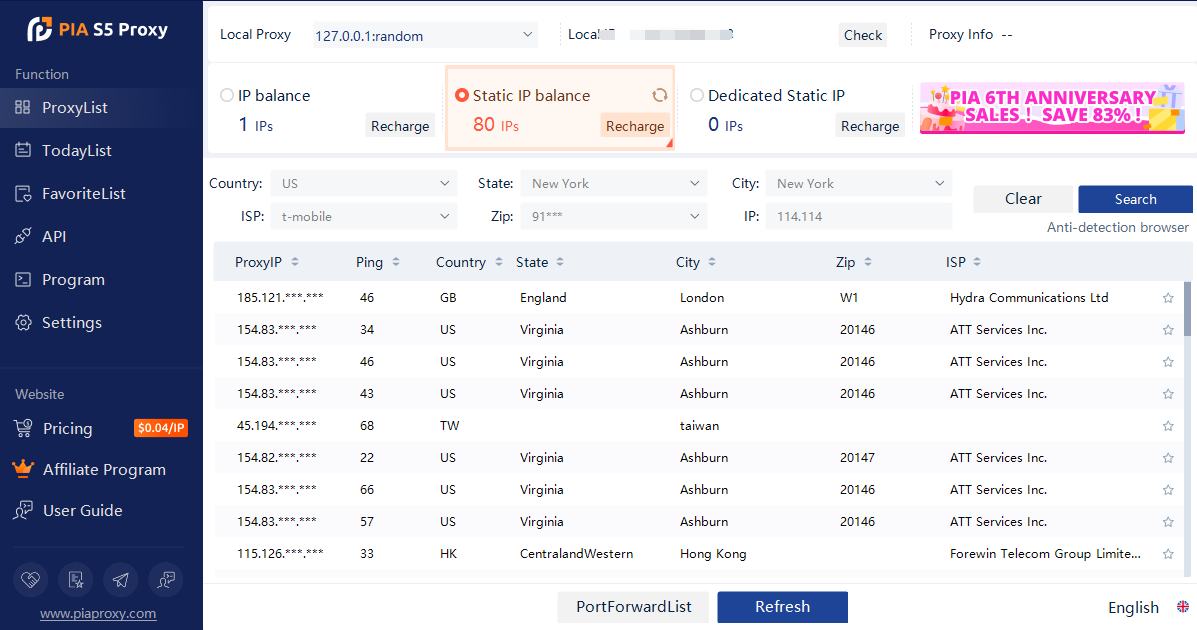This screenshot has height=630, width=1197.
Task: Click the Telegram paper plane icon
Action: (x=121, y=580)
